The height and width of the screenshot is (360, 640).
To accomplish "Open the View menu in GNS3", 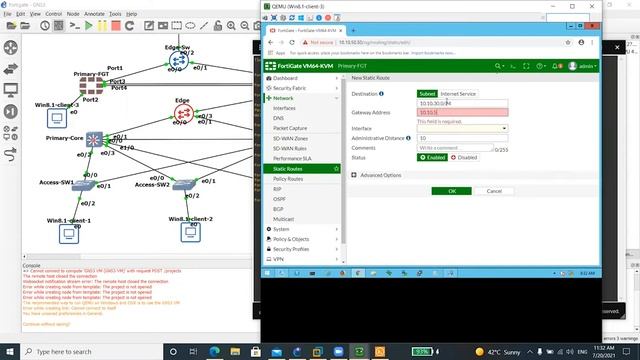I will 35,14.
